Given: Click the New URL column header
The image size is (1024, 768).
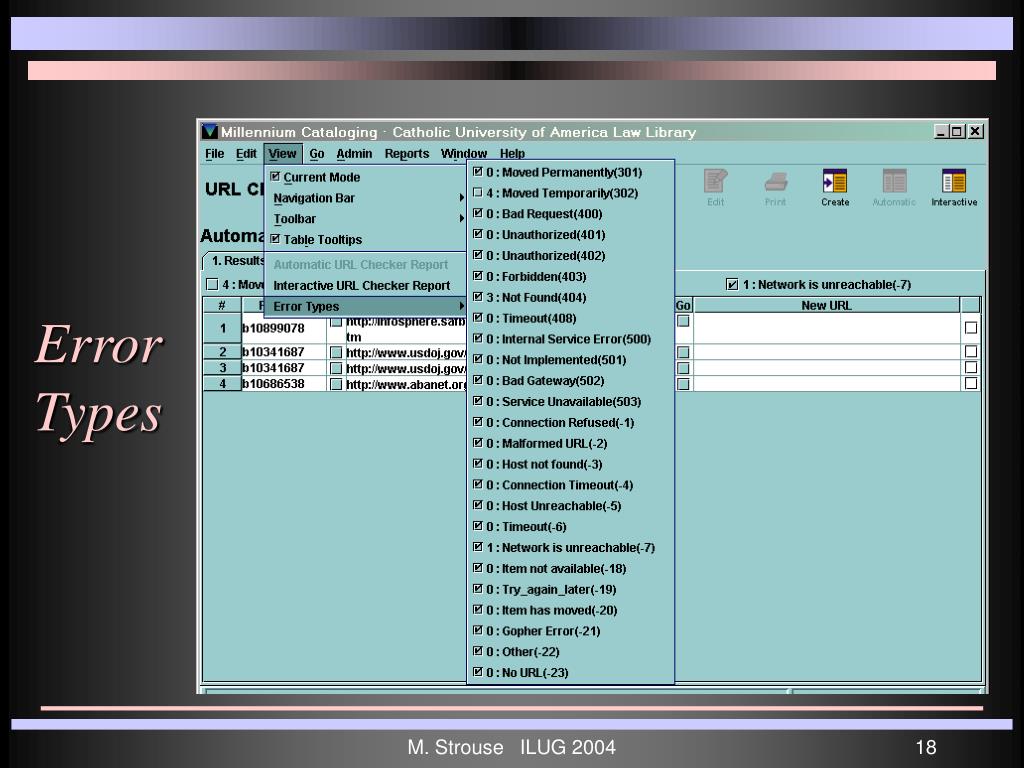Looking at the screenshot, I should point(826,305).
